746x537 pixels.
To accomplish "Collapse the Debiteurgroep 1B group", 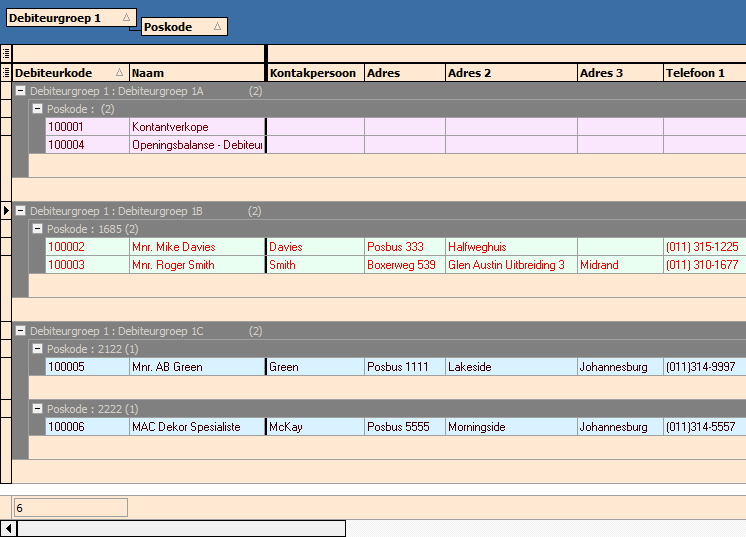I will (20, 211).
